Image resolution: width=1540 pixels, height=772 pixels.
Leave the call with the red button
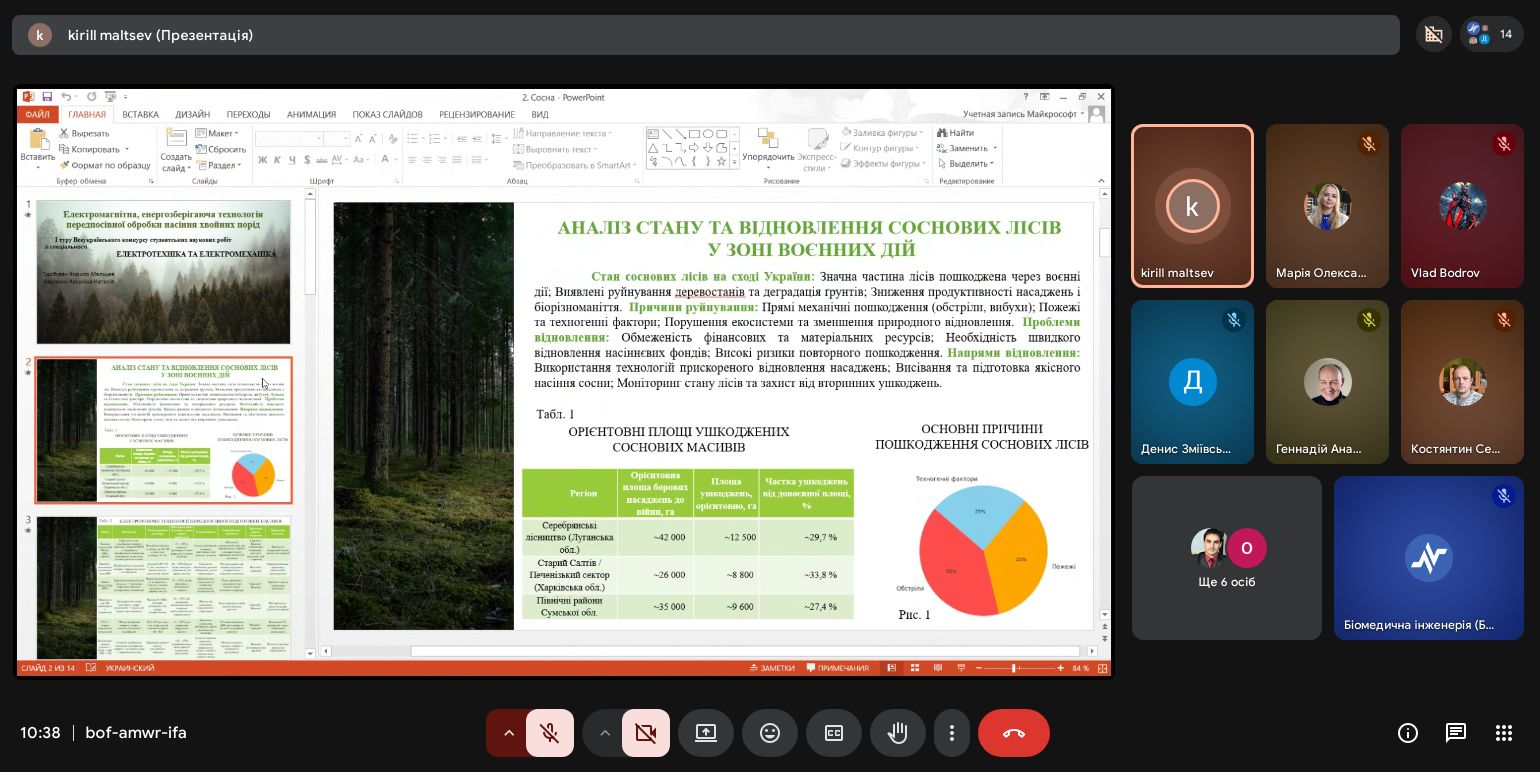pyautogui.click(x=1013, y=733)
